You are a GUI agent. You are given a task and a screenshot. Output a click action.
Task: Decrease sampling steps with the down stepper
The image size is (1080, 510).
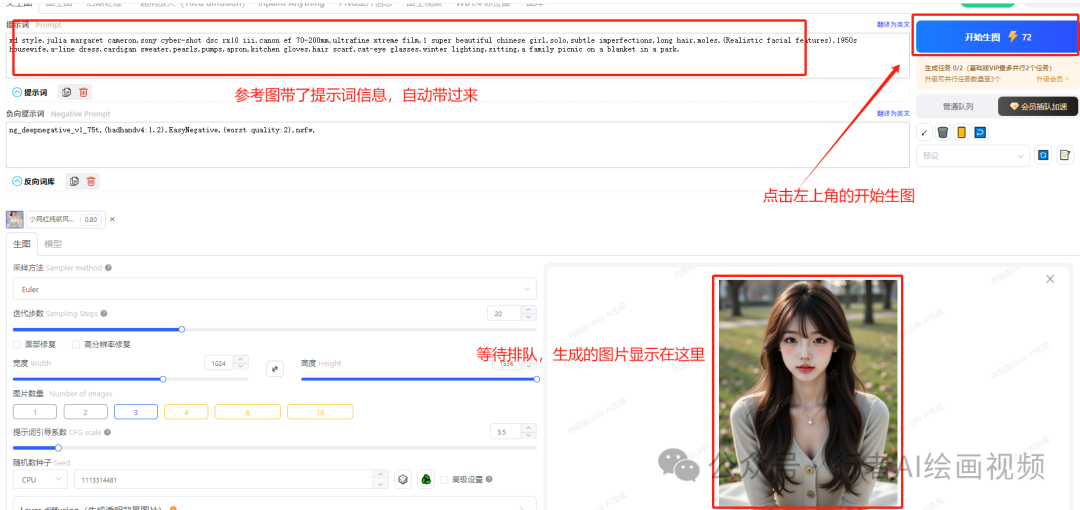click(529, 317)
